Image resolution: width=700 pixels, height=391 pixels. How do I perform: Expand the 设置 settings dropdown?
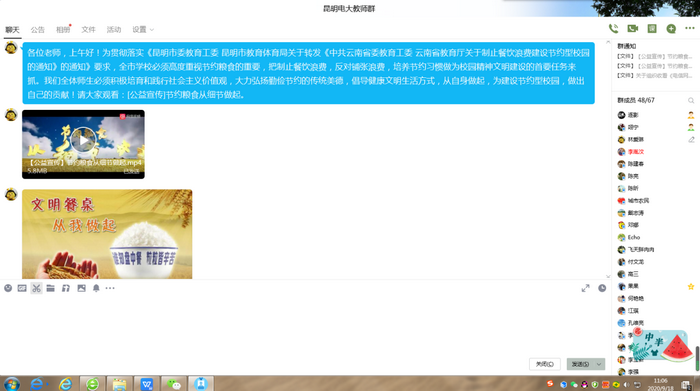[x=143, y=29]
